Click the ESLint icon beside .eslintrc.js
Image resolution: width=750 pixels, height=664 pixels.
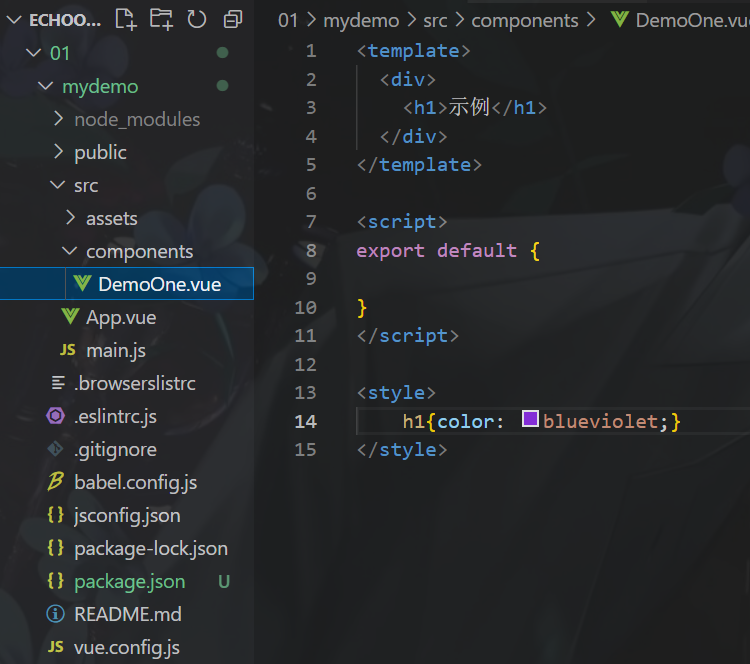[55, 416]
